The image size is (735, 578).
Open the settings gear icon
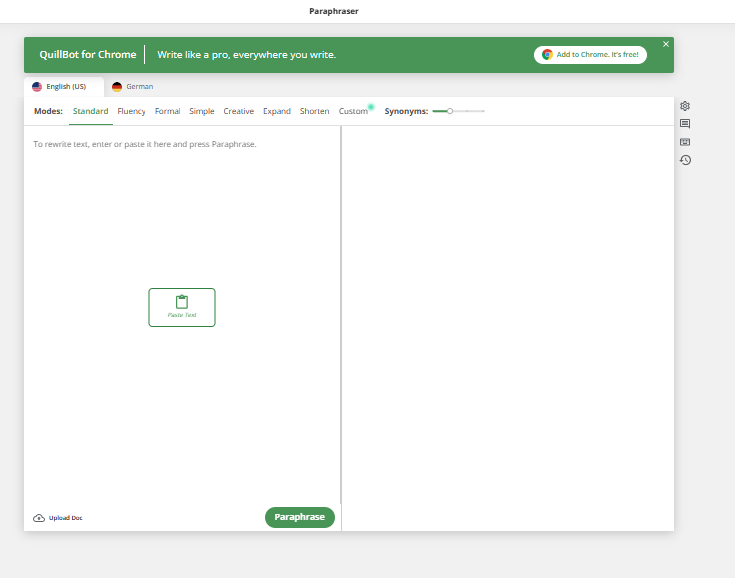pyautogui.click(x=685, y=106)
